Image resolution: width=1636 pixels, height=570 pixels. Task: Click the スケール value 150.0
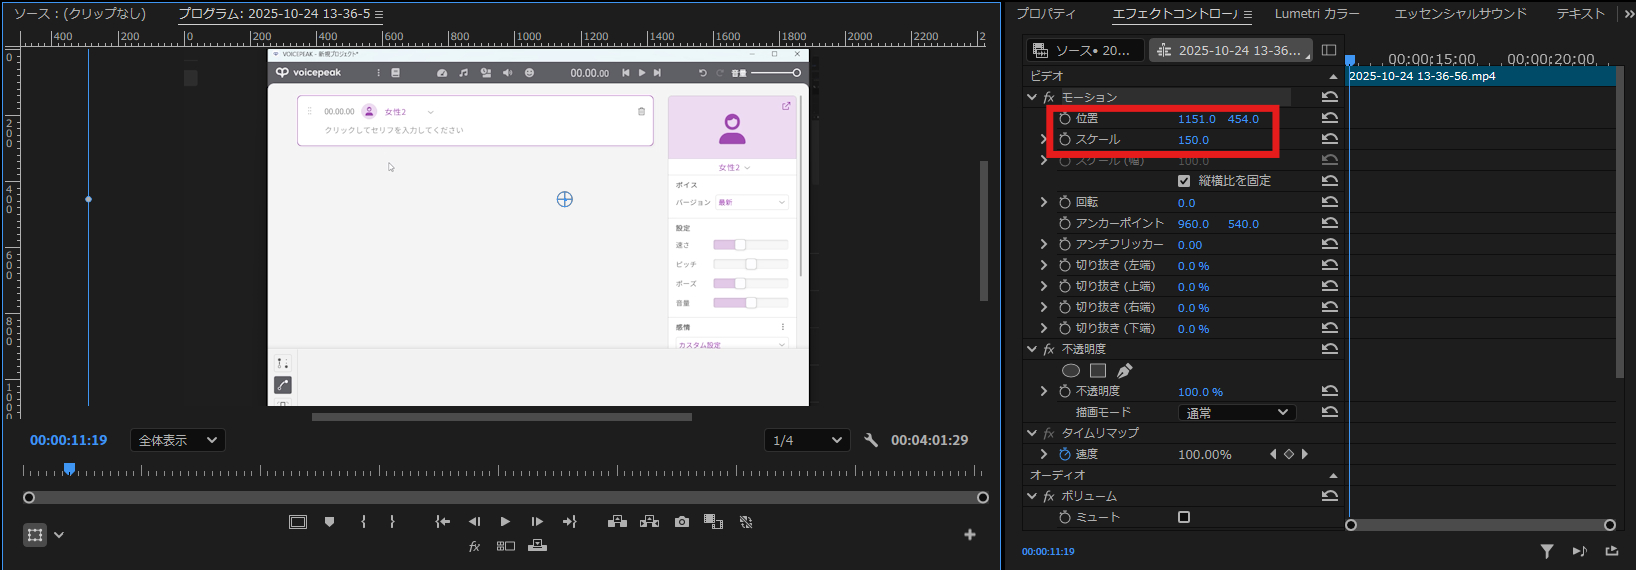1193,140
